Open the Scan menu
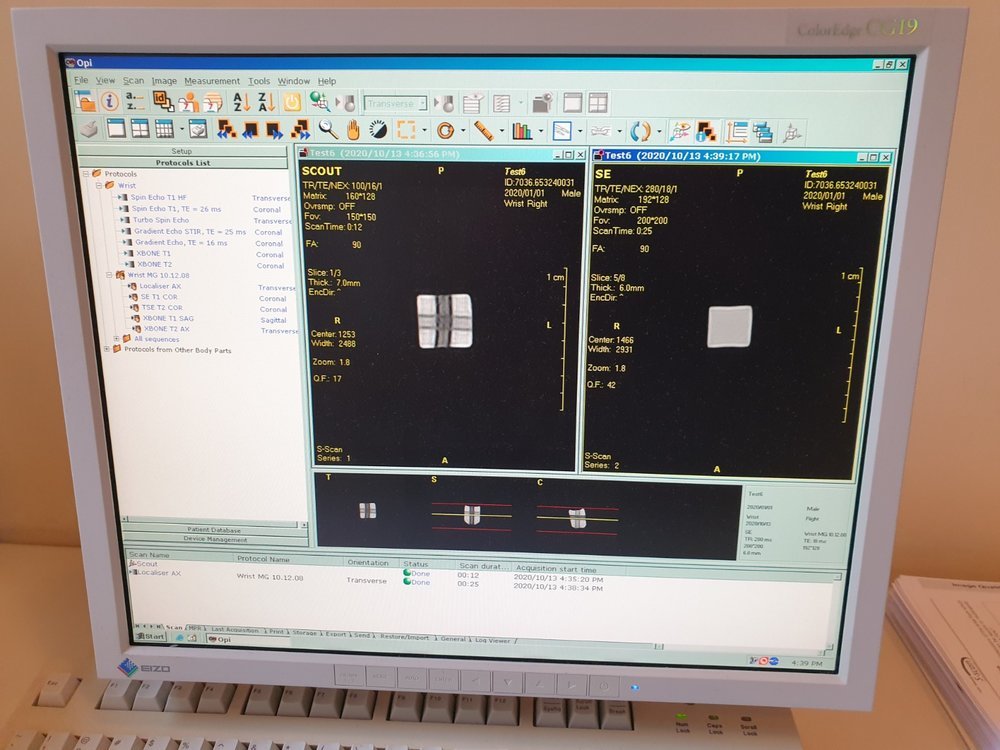The width and height of the screenshot is (1000, 750). click(133, 80)
